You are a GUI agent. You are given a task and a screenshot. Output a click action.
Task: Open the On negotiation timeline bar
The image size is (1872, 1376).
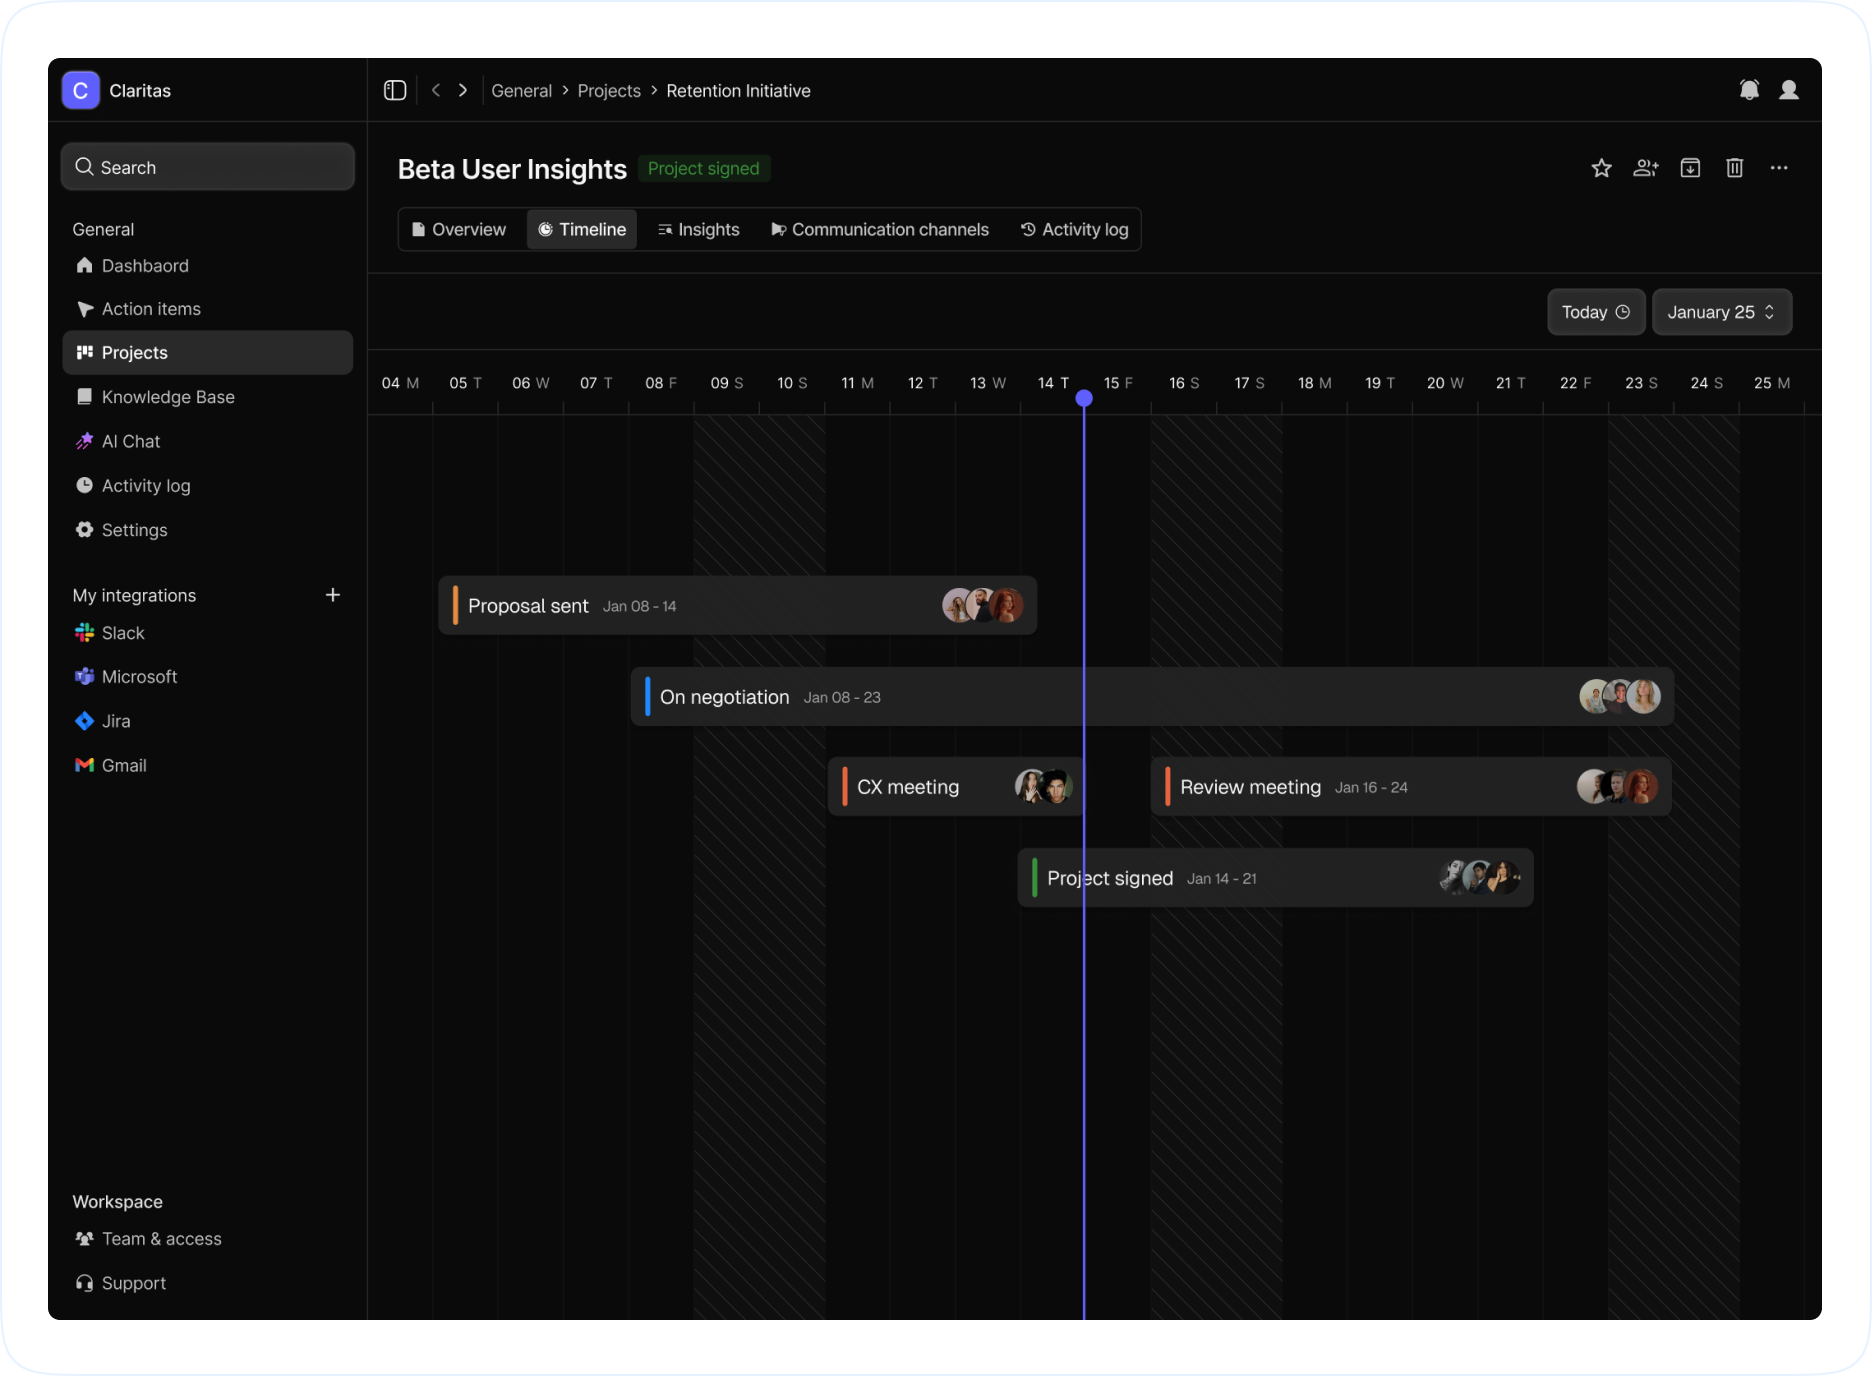click(1152, 697)
